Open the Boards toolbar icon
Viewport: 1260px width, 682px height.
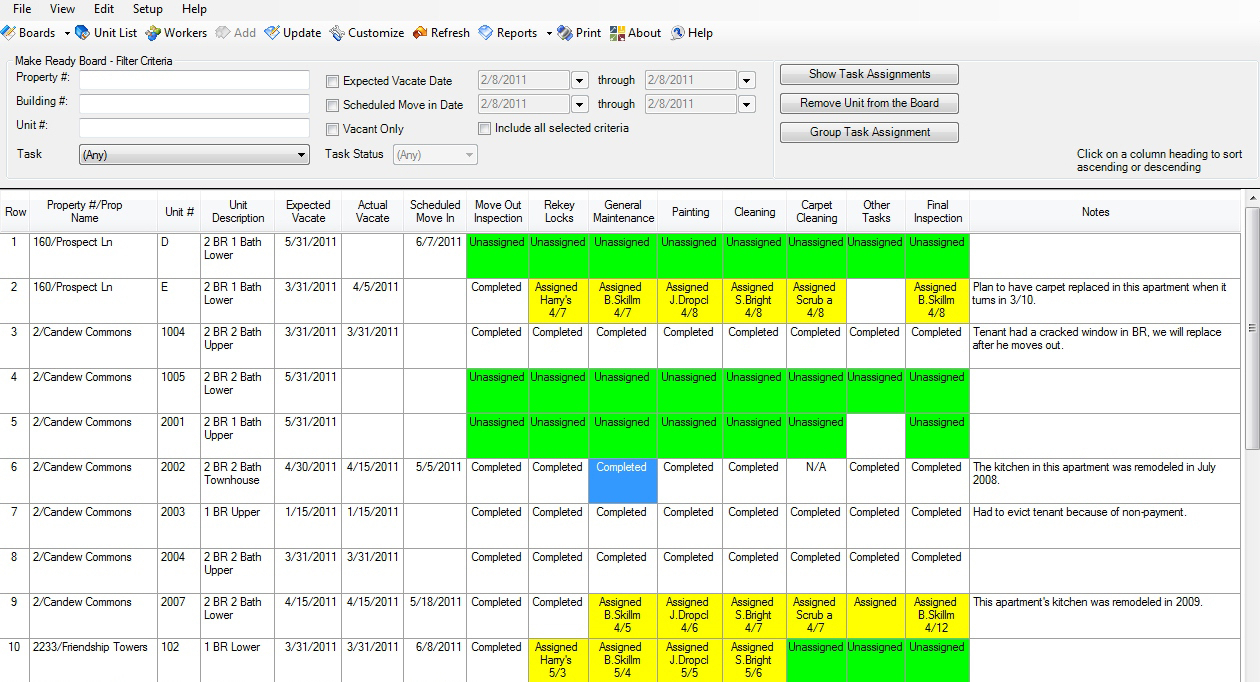pos(11,33)
